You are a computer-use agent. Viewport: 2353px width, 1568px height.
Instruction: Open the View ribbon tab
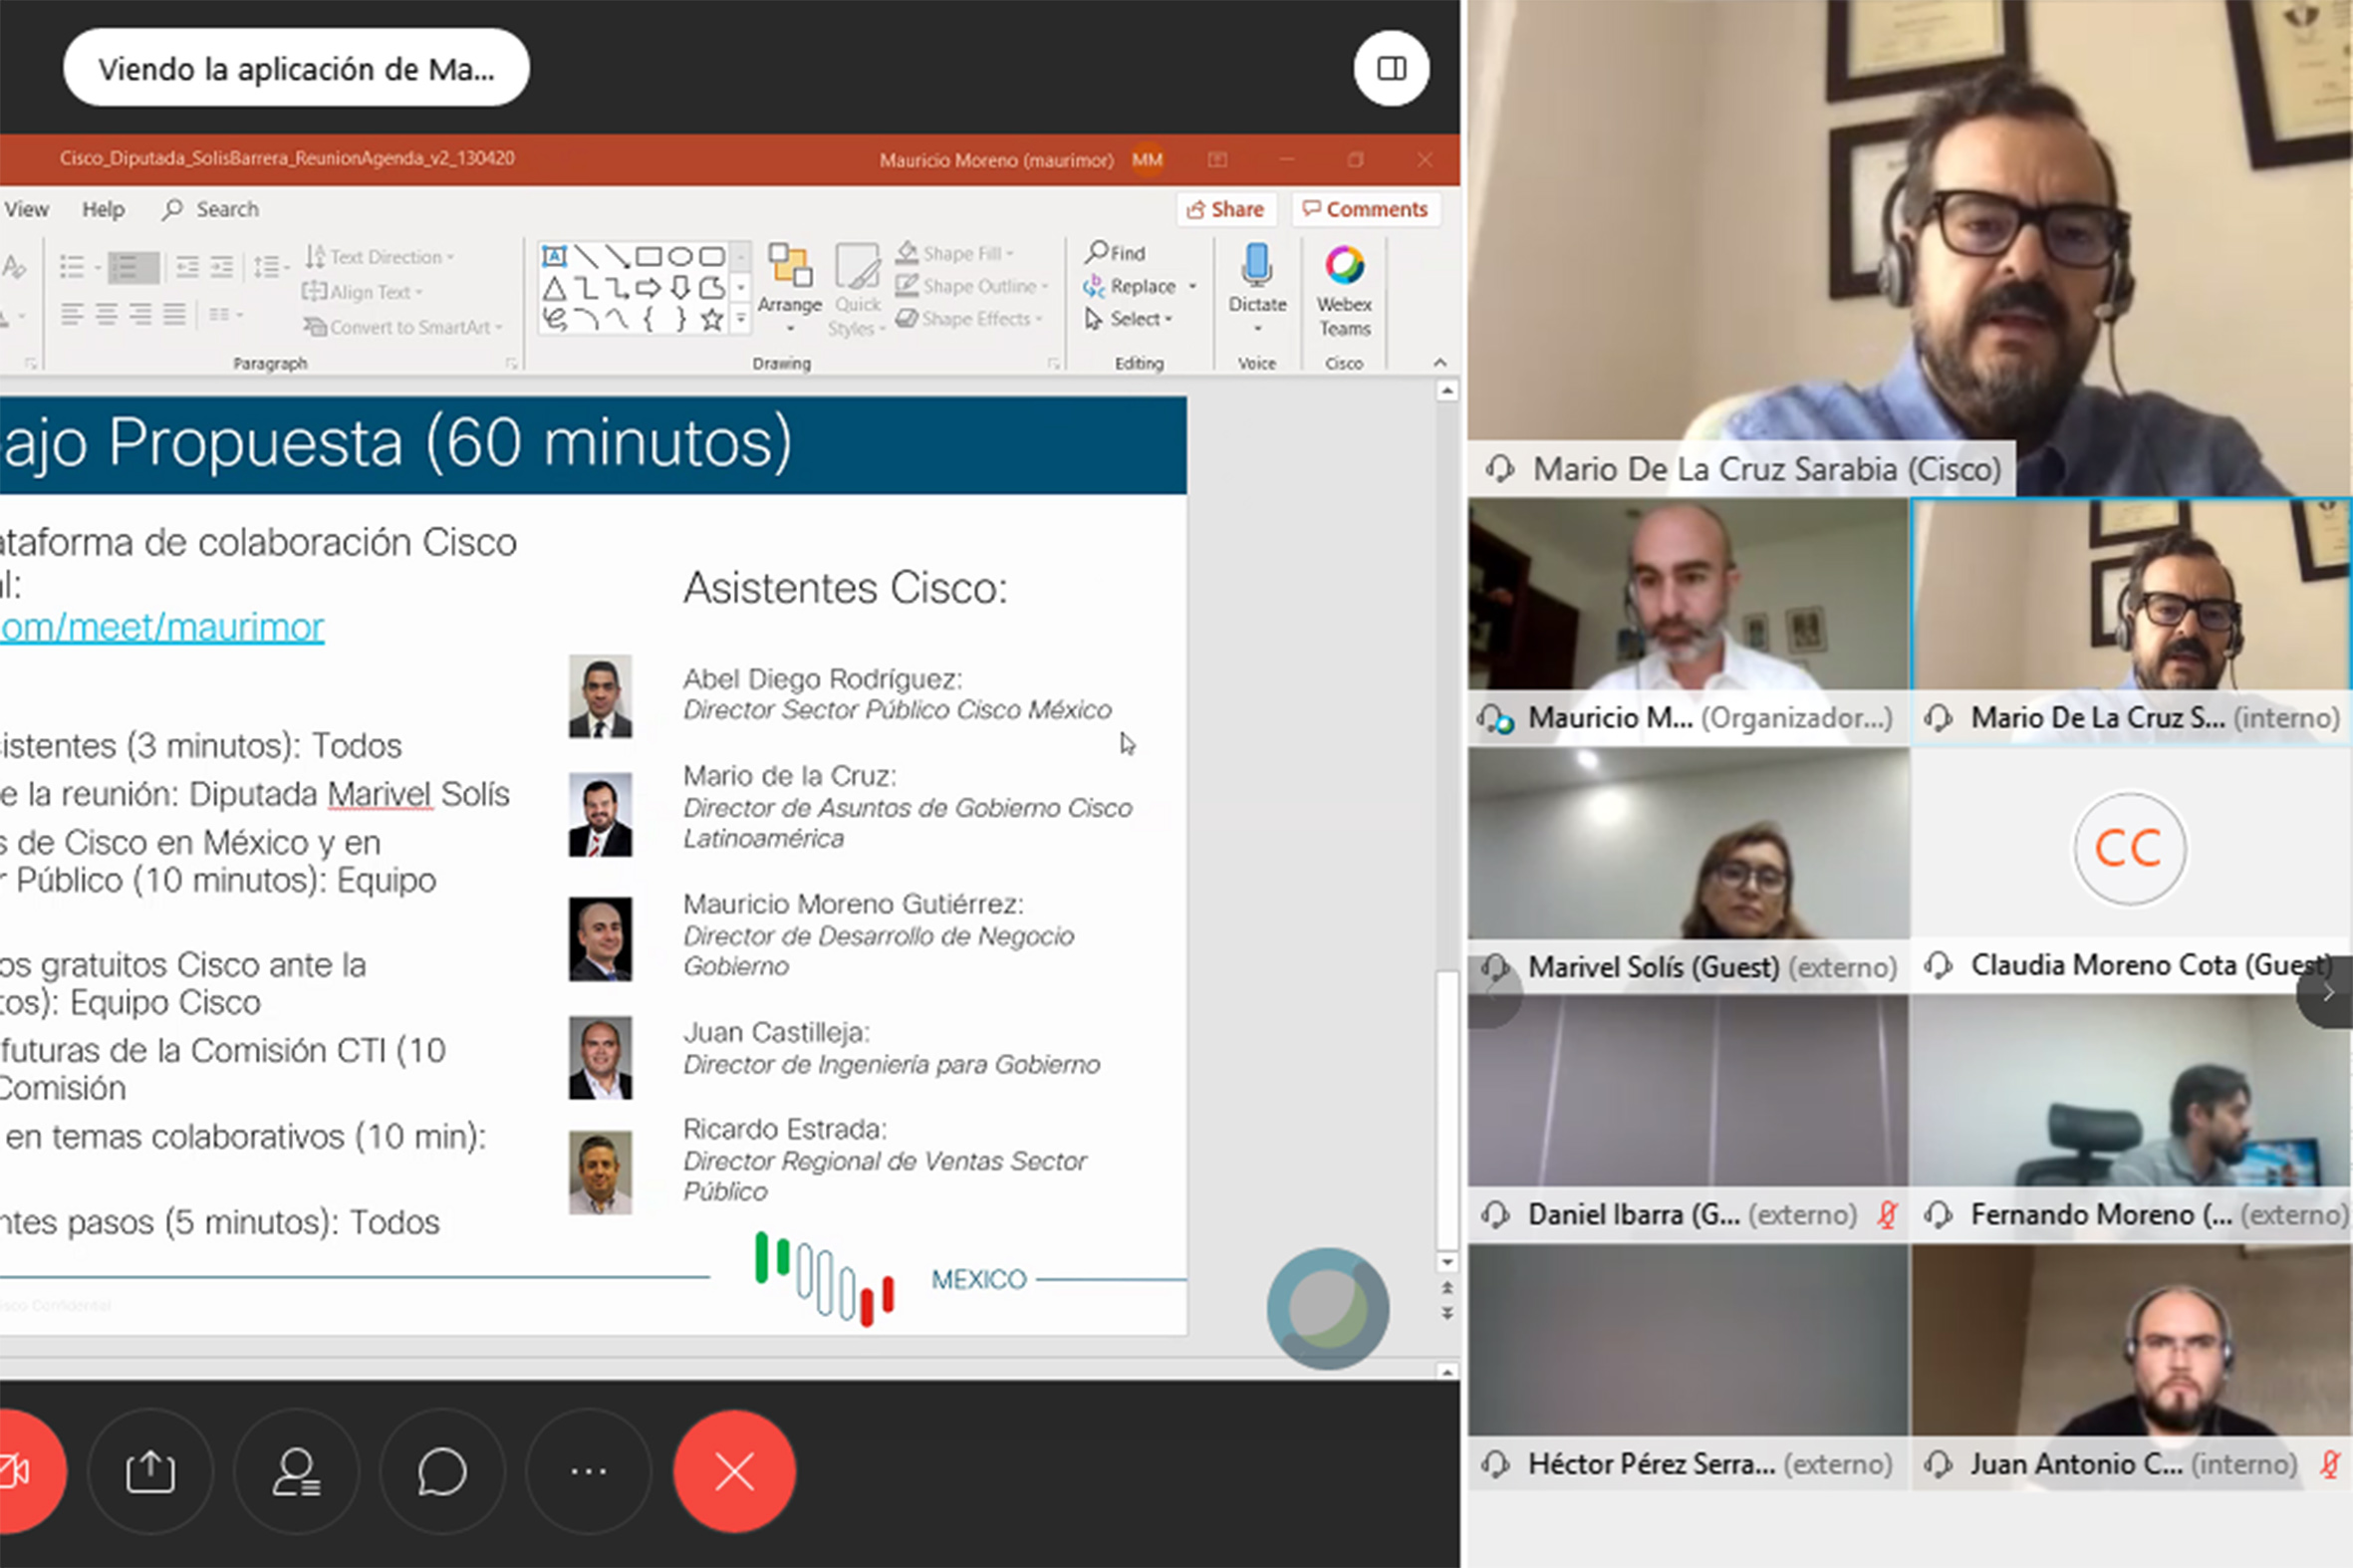coord(26,209)
